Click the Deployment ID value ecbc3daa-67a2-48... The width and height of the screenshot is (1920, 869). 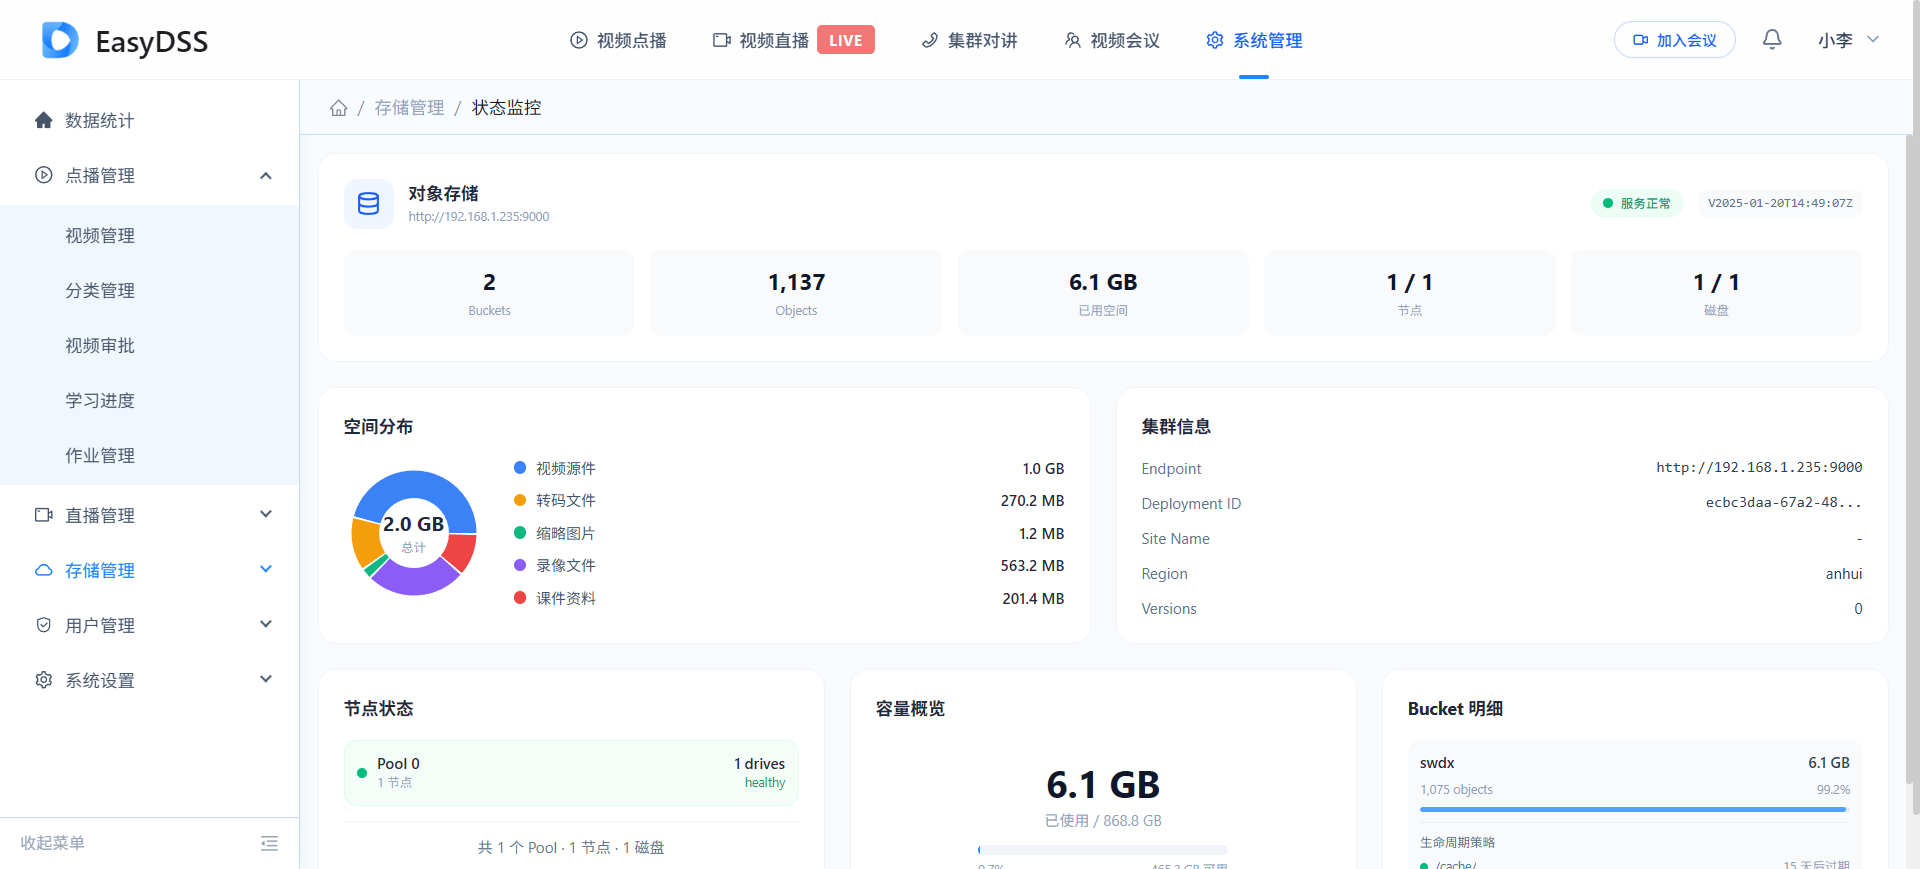[1784, 502]
